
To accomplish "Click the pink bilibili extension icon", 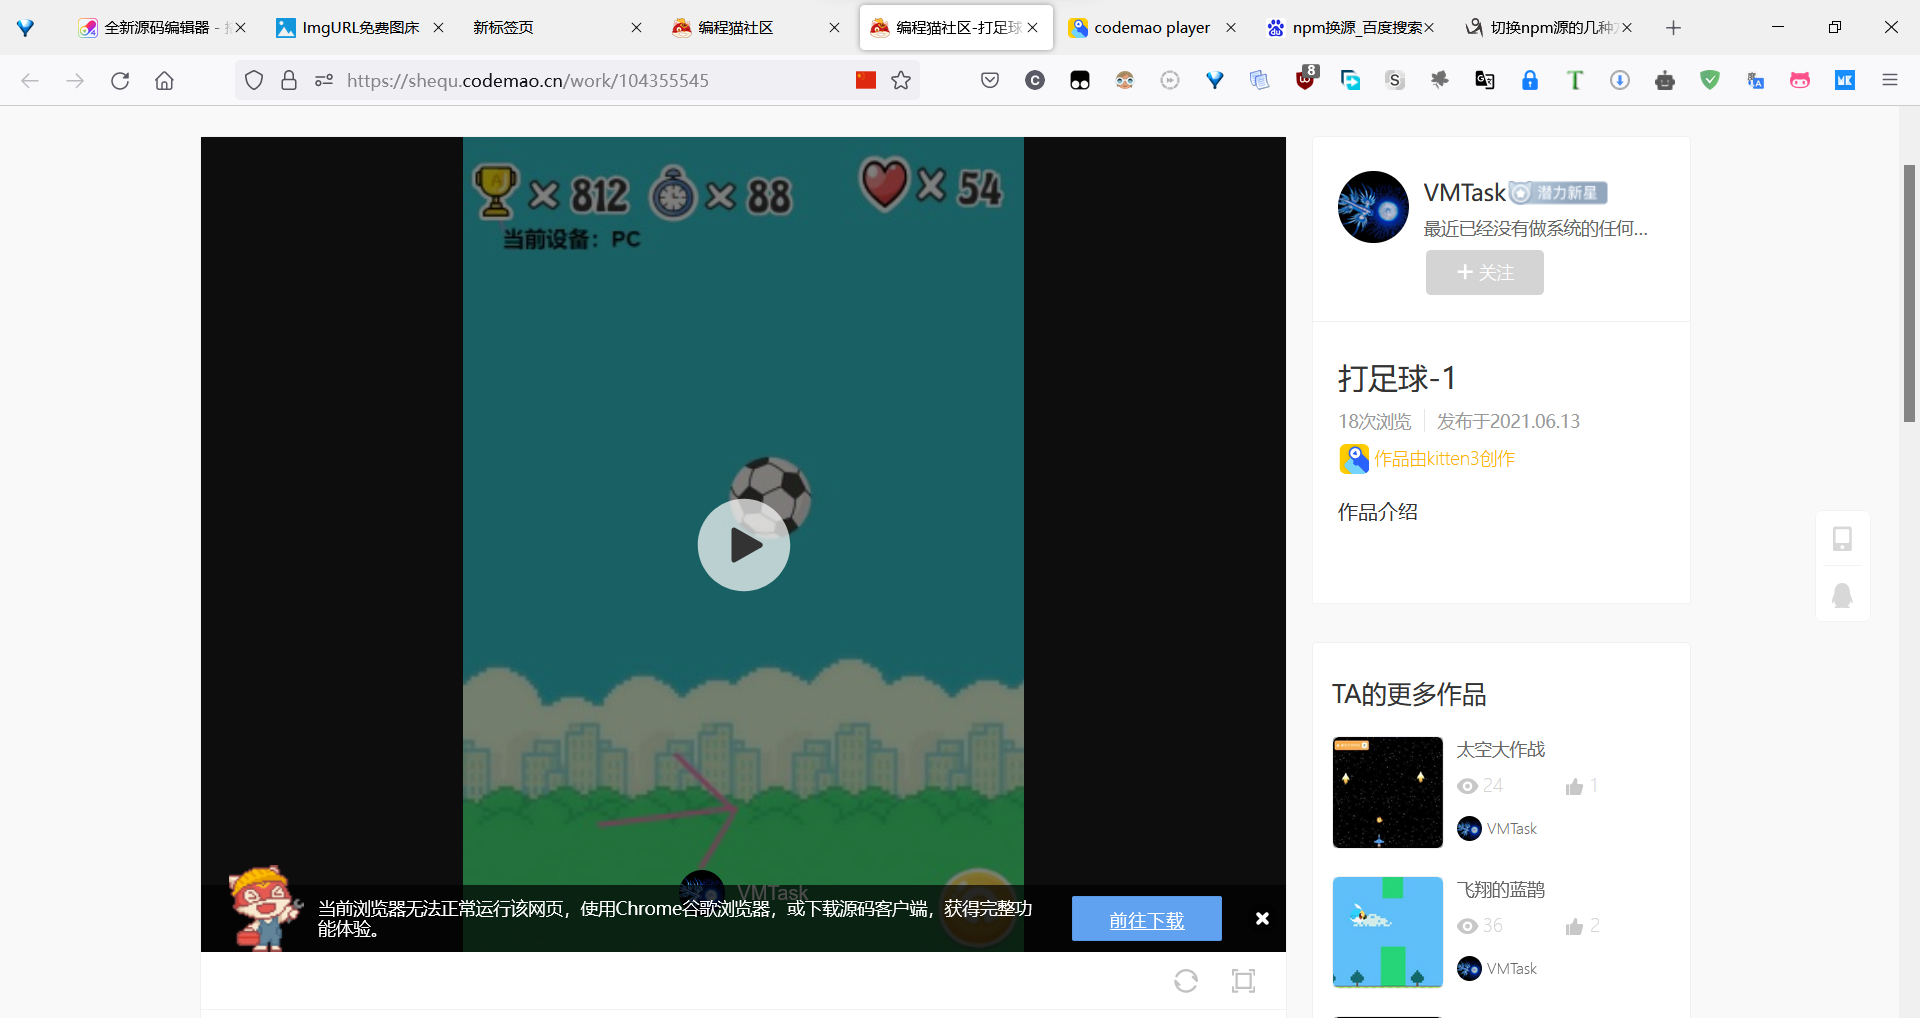I will click(x=1800, y=80).
